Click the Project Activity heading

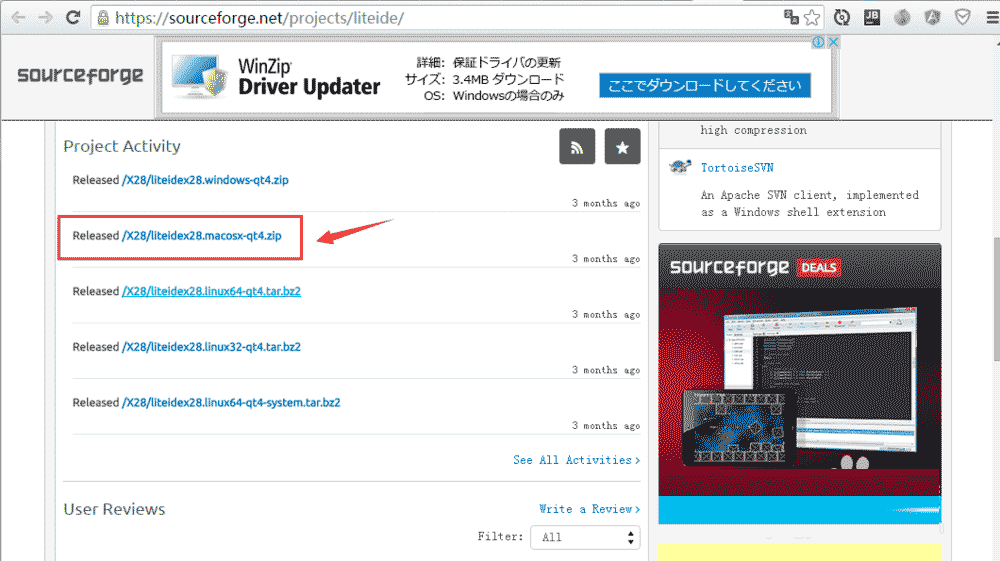tap(122, 146)
